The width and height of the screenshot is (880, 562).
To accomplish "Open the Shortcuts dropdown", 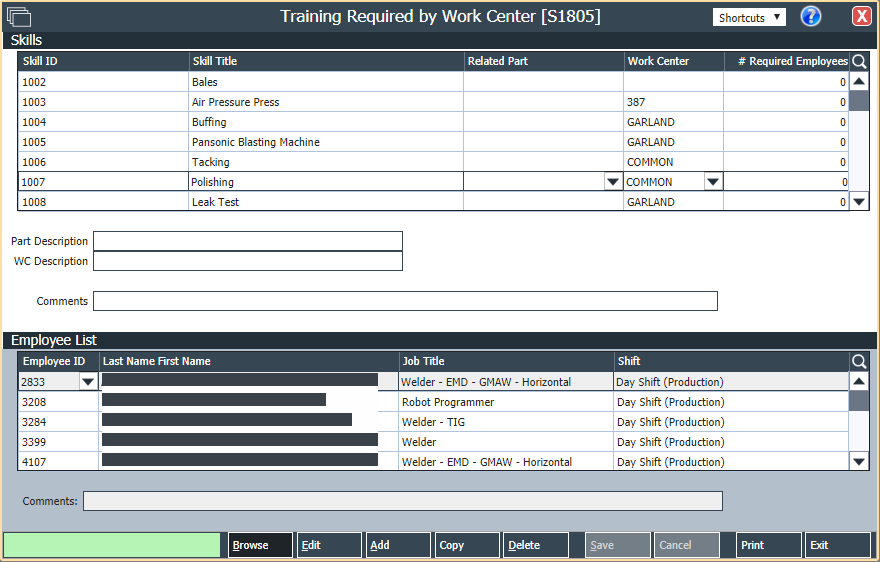I will [x=749, y=18].
